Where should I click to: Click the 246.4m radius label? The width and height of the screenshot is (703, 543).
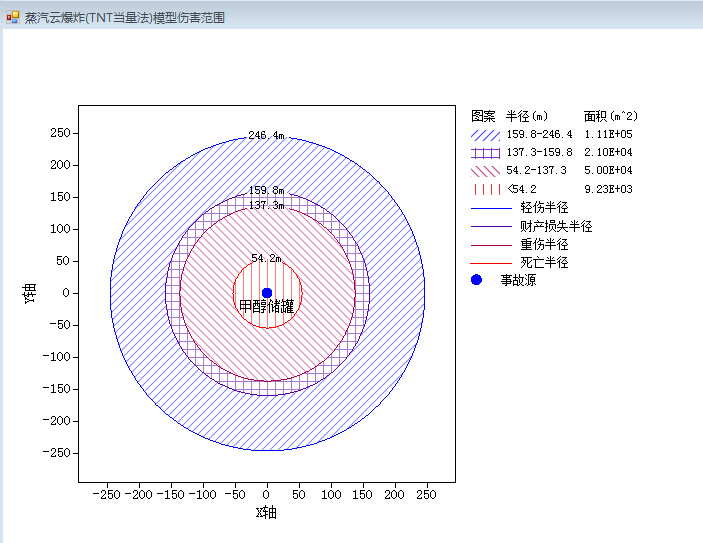pos(266,135)
